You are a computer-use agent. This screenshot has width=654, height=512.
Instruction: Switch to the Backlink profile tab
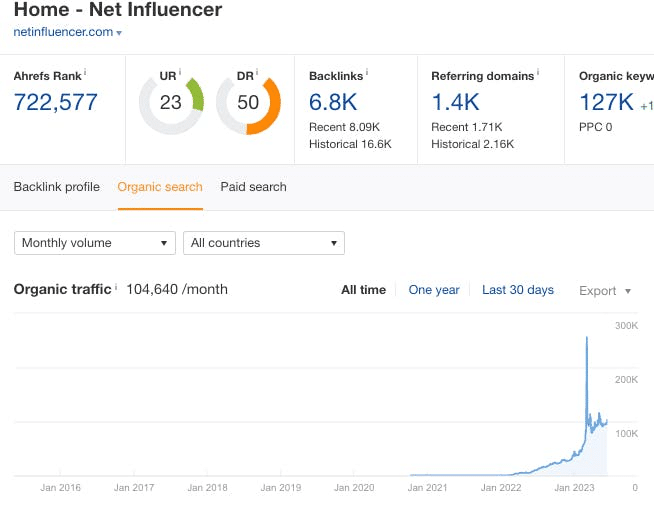[x=57, y=187]
